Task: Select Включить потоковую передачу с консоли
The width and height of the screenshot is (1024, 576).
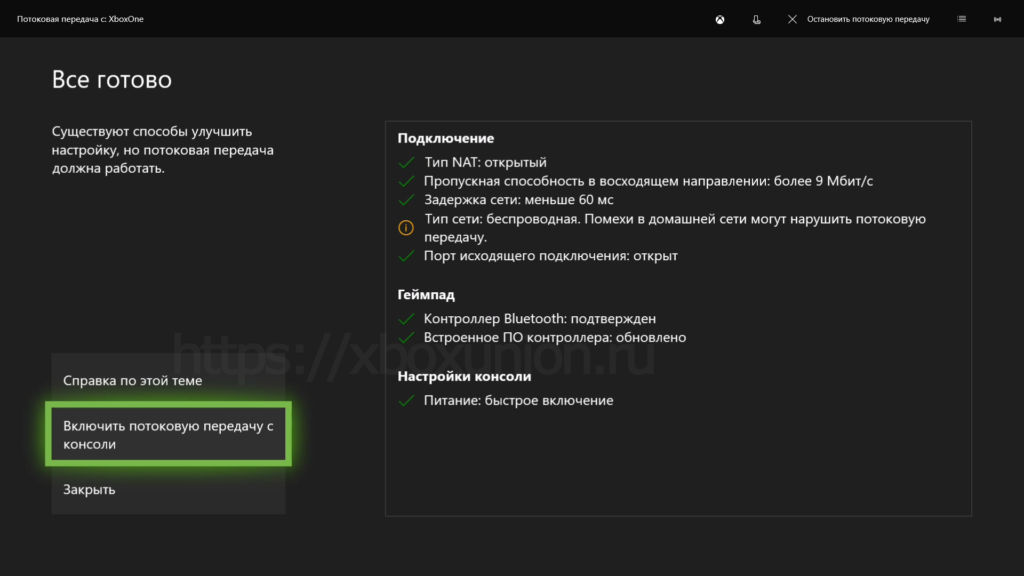Action: (168, 435)
